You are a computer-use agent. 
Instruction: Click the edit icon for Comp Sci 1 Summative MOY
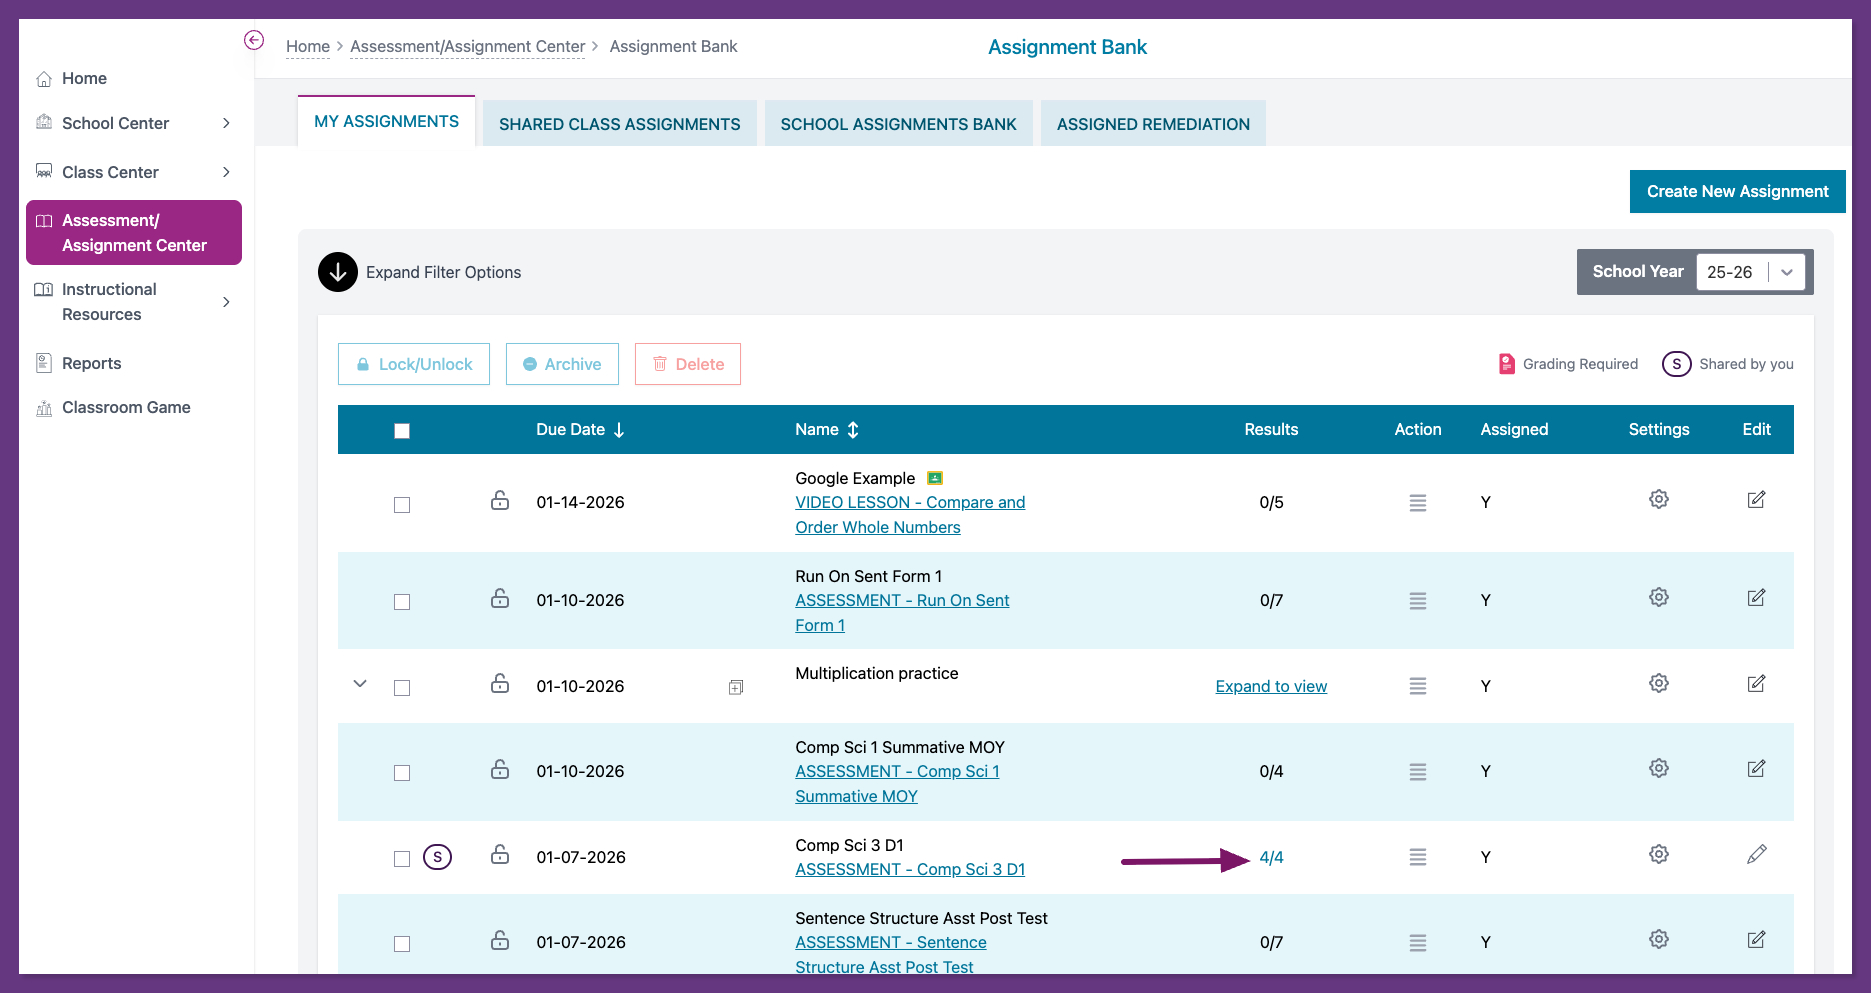(x=1756, y=769)
